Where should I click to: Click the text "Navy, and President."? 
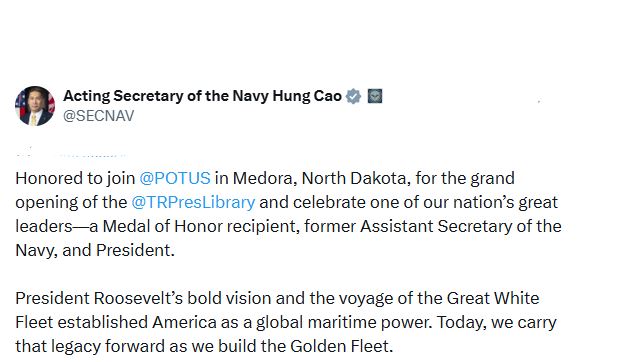(95, 250)
